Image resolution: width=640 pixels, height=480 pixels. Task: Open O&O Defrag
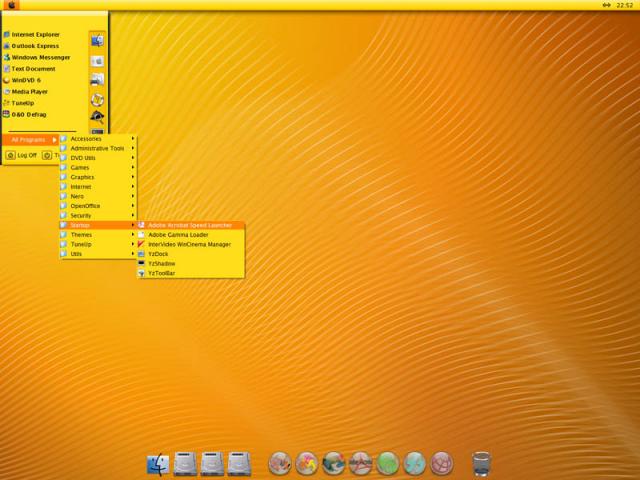pyautogui.click(x=25, y=115)
